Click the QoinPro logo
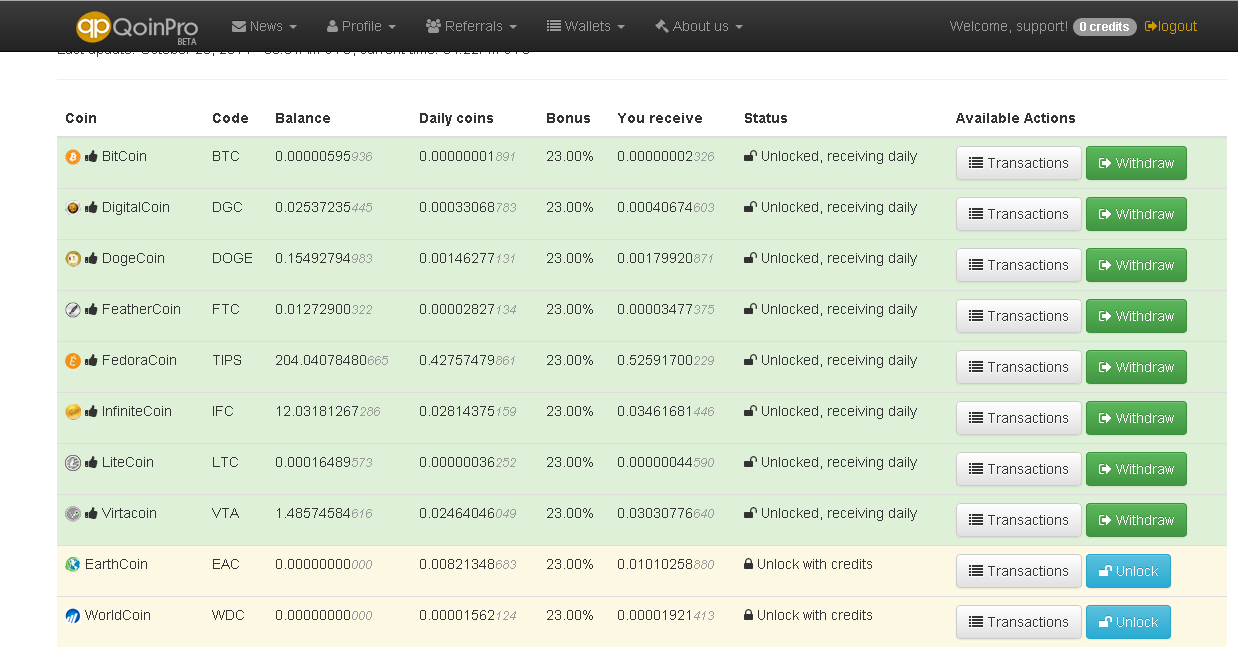Screen dimensions: 1238x660 click(138, 27)
